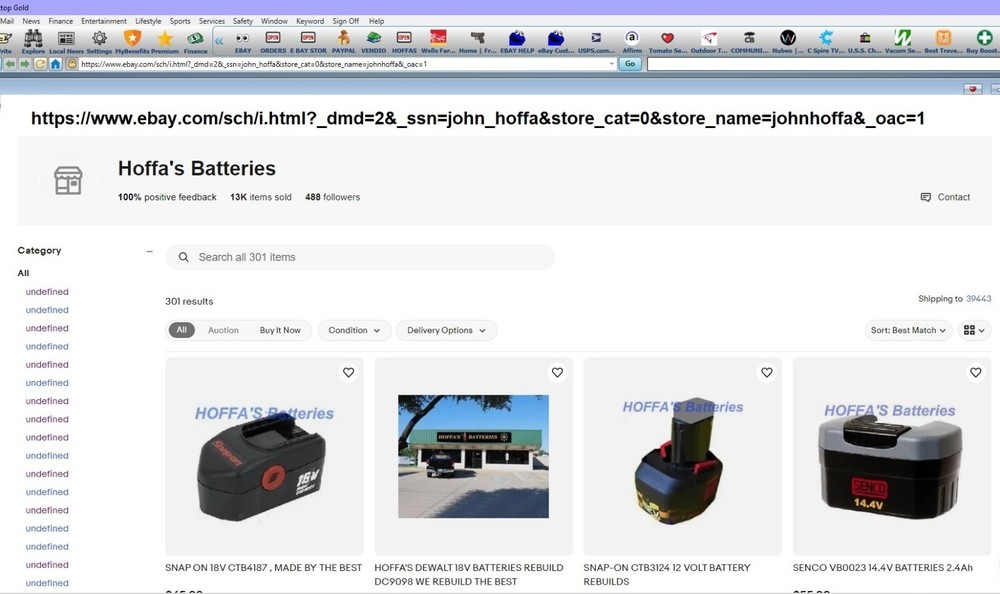Open the EBAY favorites shortcut
This screenshot has height=594, width=1000.
pyautogui.click(x=243, y=41)
